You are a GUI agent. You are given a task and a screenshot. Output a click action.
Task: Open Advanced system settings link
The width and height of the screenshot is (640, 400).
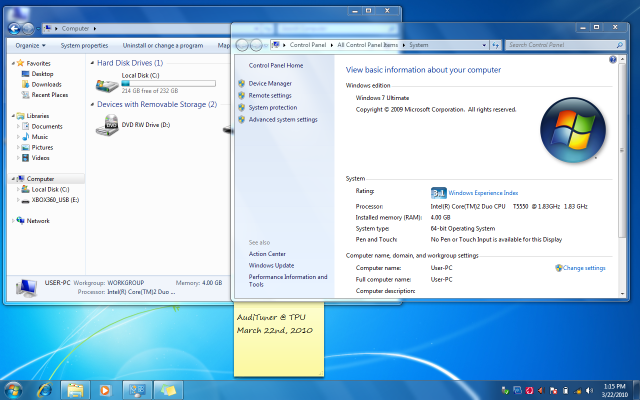(283, 120)
